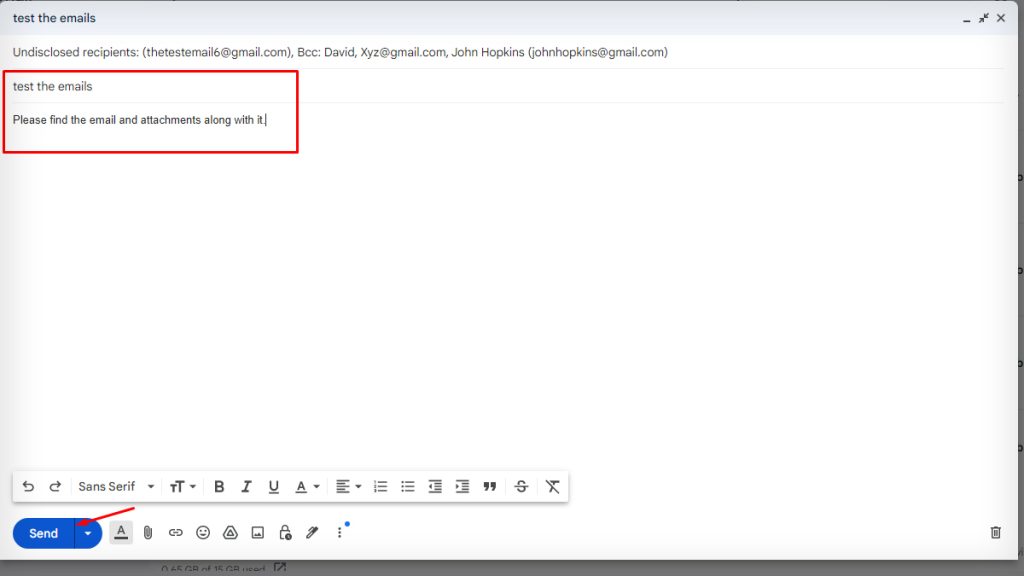Attach files using the paperclip icon
Image resolution: width=1024 pixels, height=576 pixels.
coord(148,532)
